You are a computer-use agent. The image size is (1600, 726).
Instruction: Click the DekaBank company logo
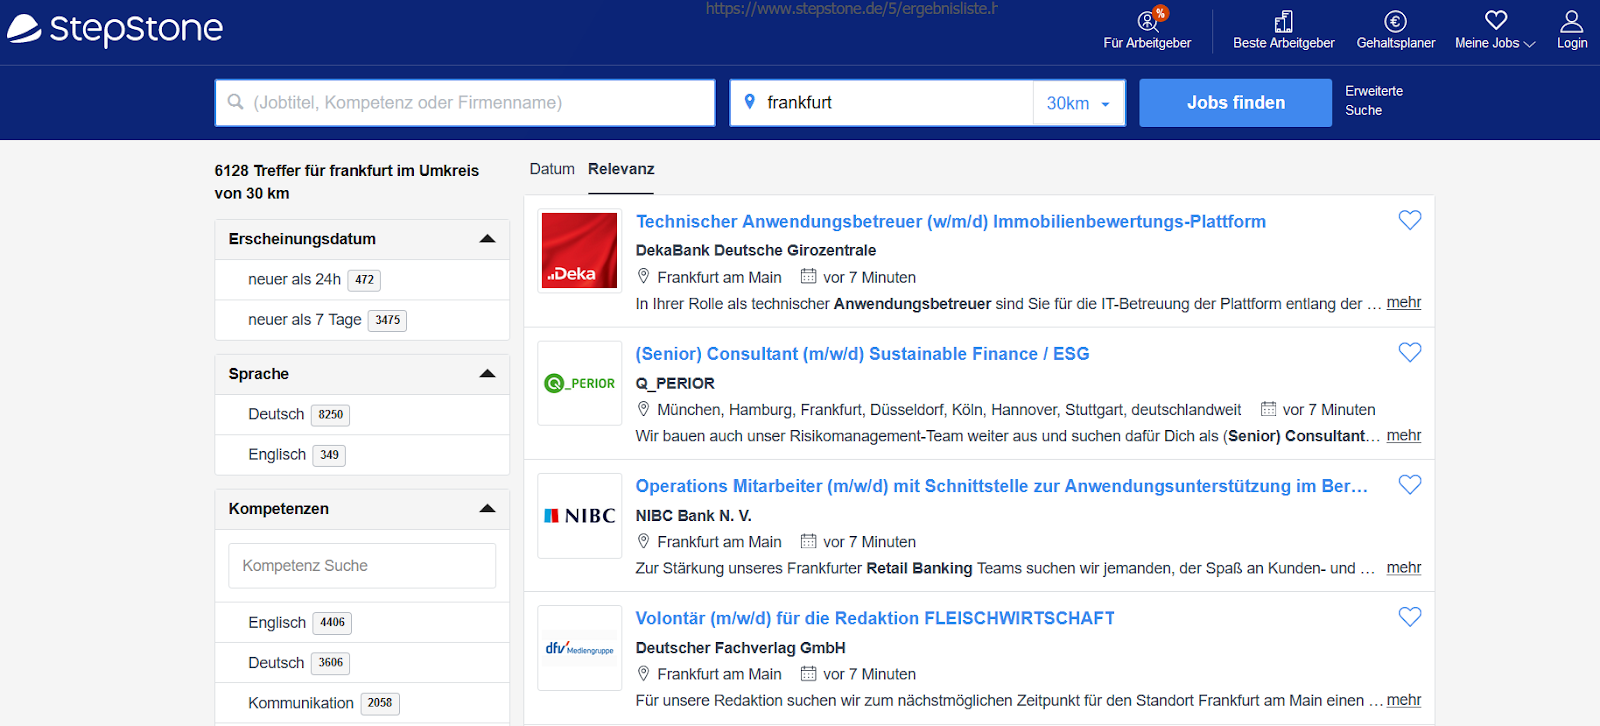(x=580, y=251)
